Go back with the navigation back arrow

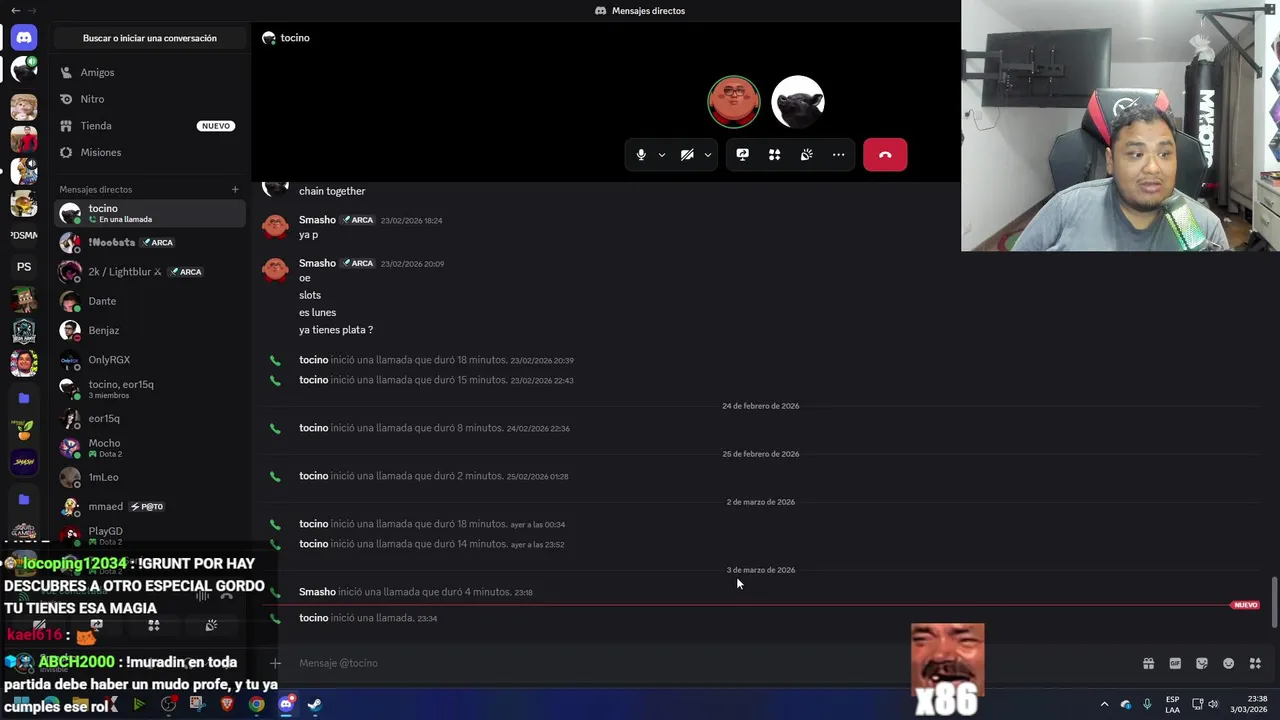coord(16,10)
